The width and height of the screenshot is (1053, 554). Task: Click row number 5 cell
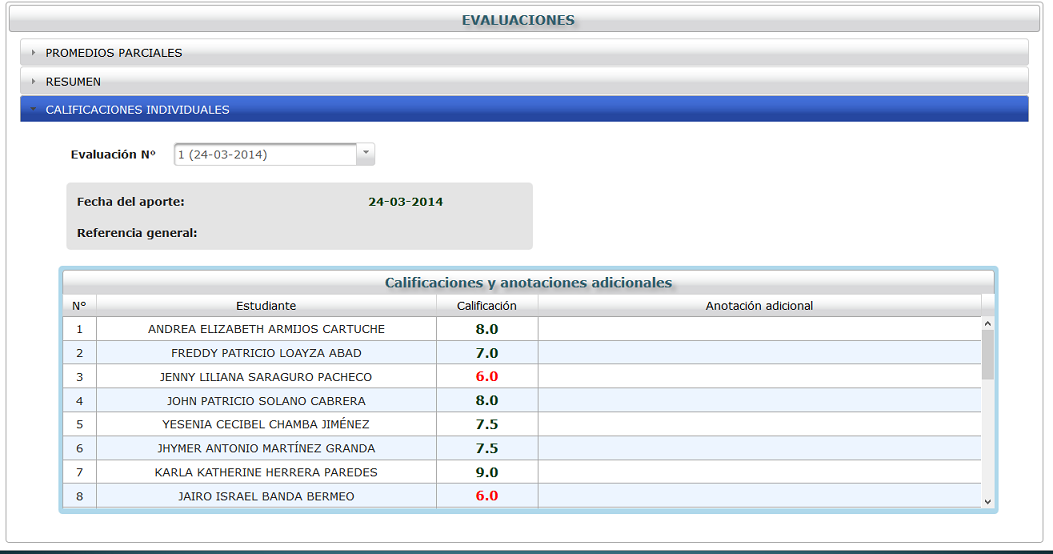click(79, 424)
